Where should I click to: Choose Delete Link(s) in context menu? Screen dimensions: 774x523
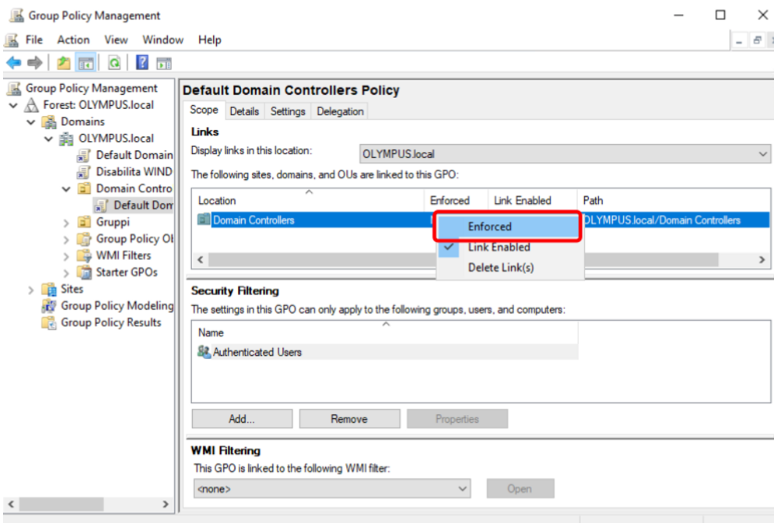500,267
